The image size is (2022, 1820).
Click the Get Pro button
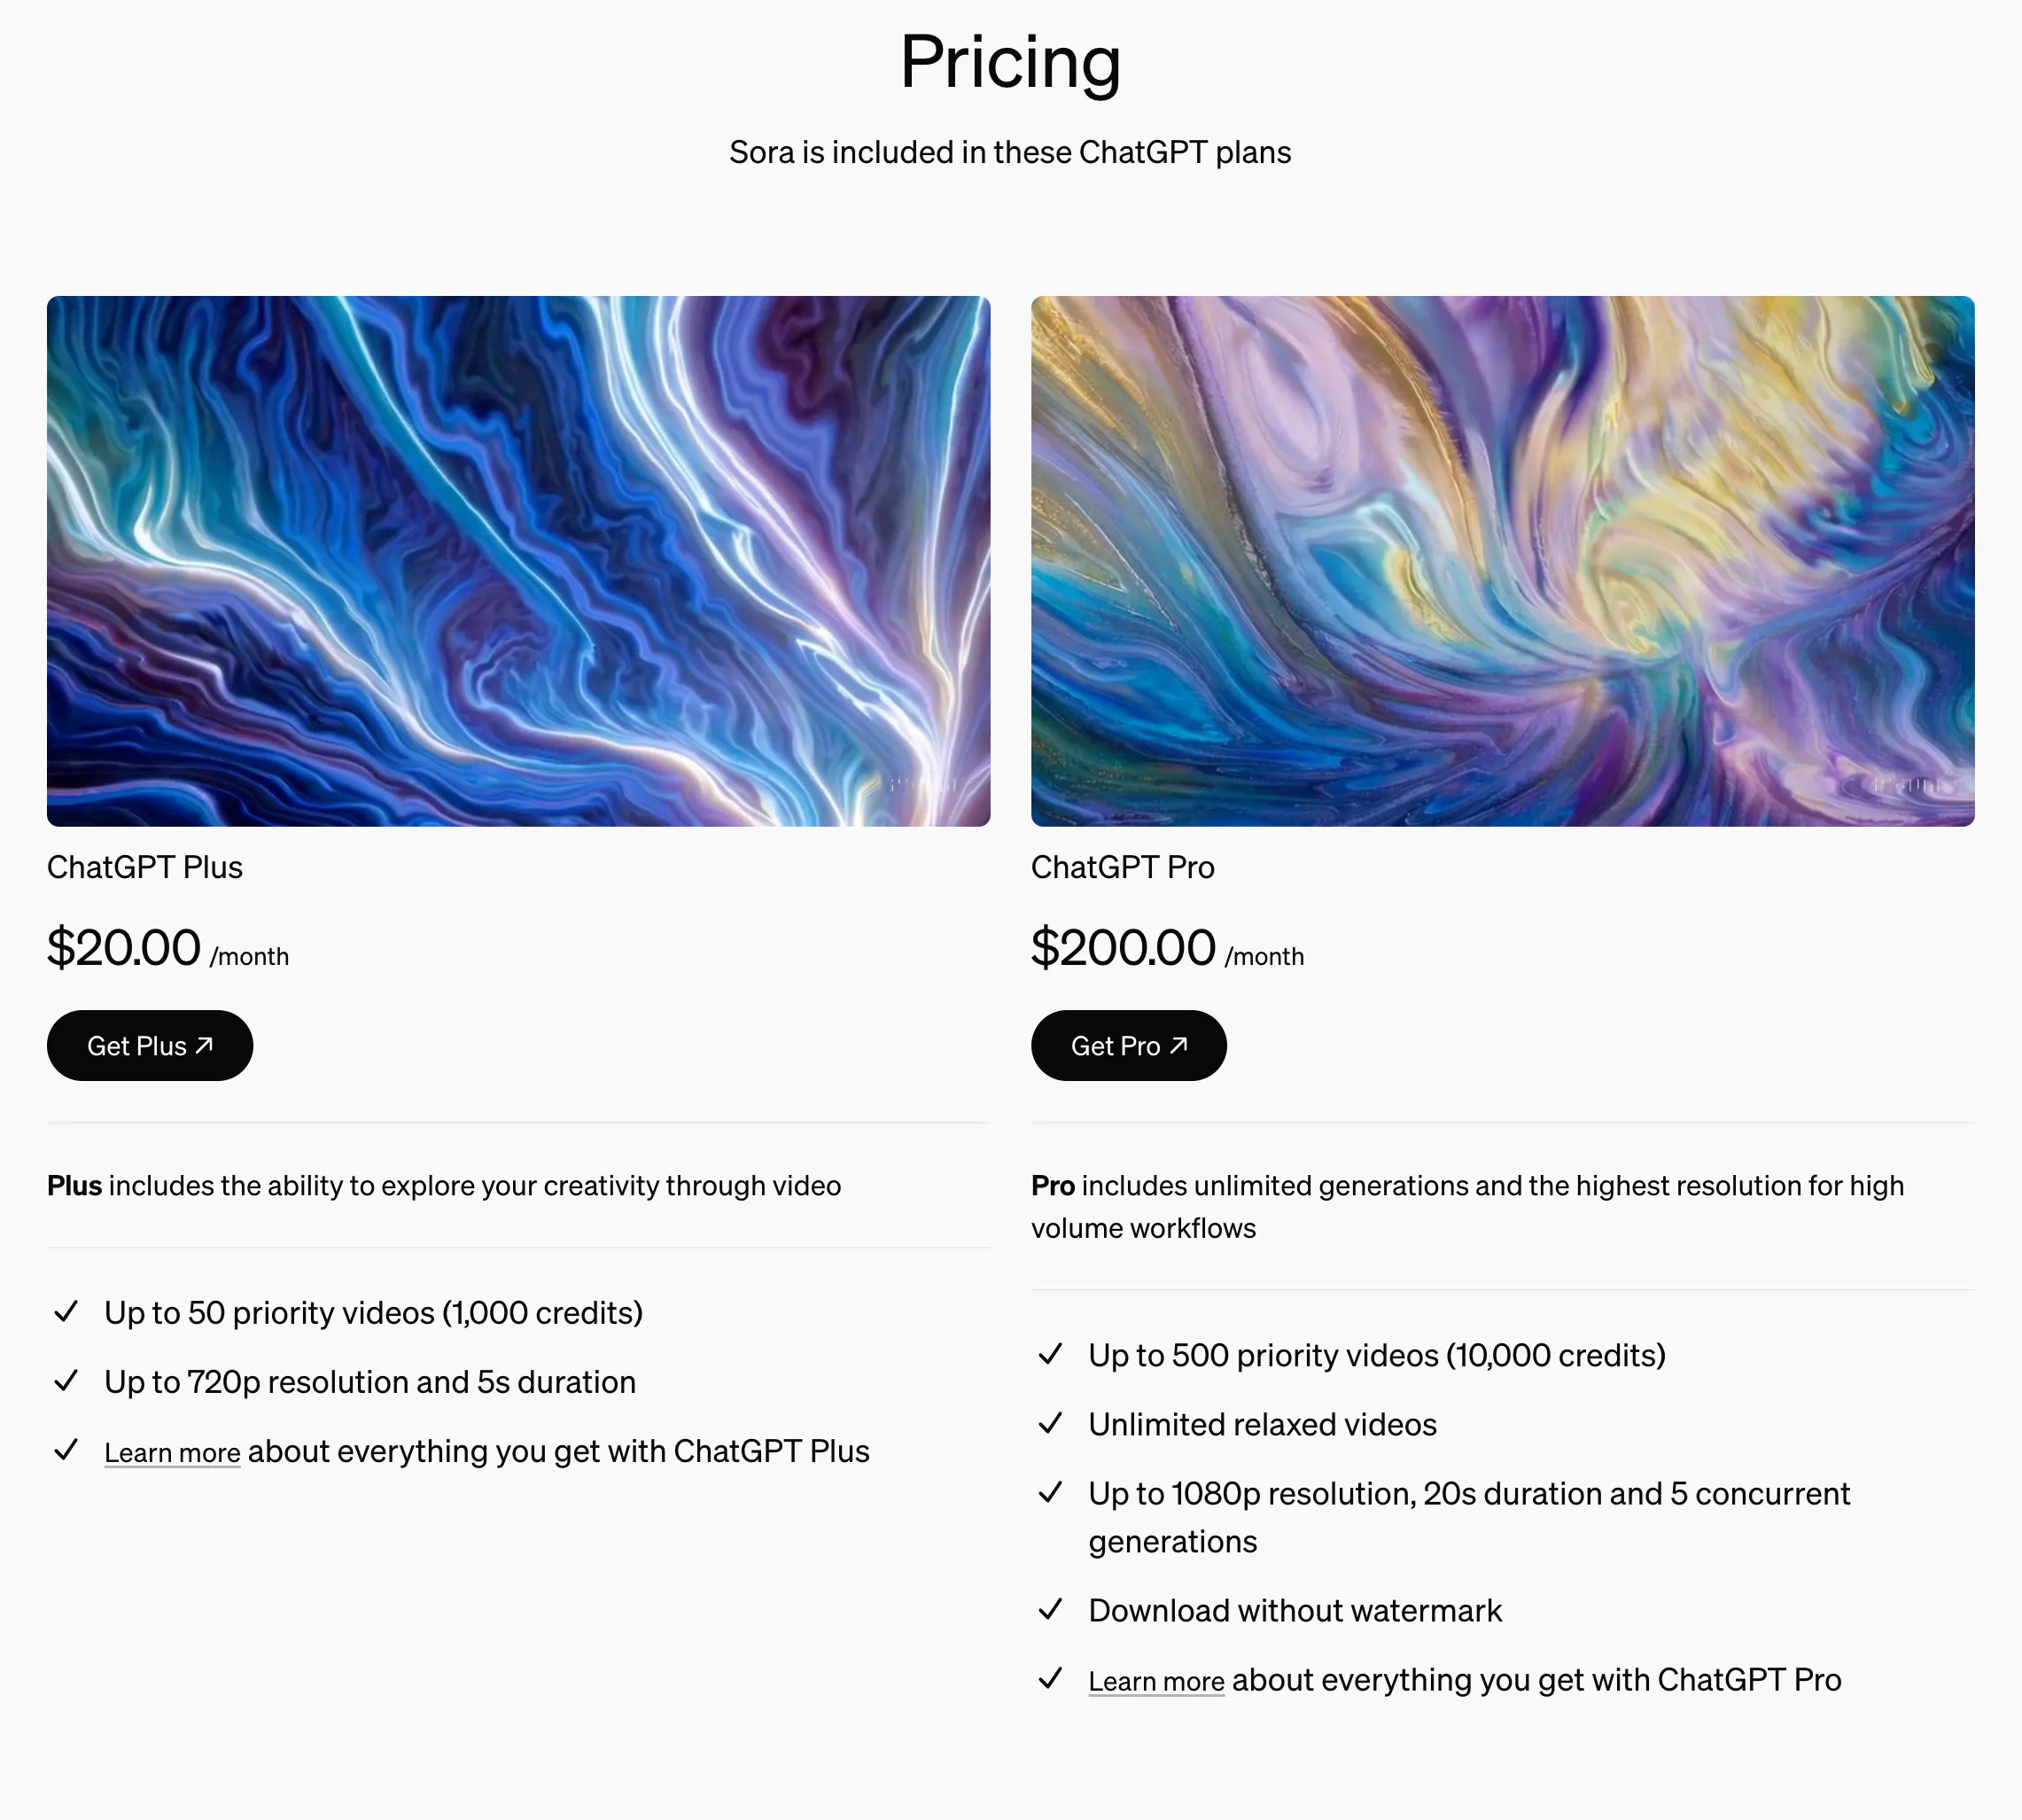(x=1128, y=1045)
